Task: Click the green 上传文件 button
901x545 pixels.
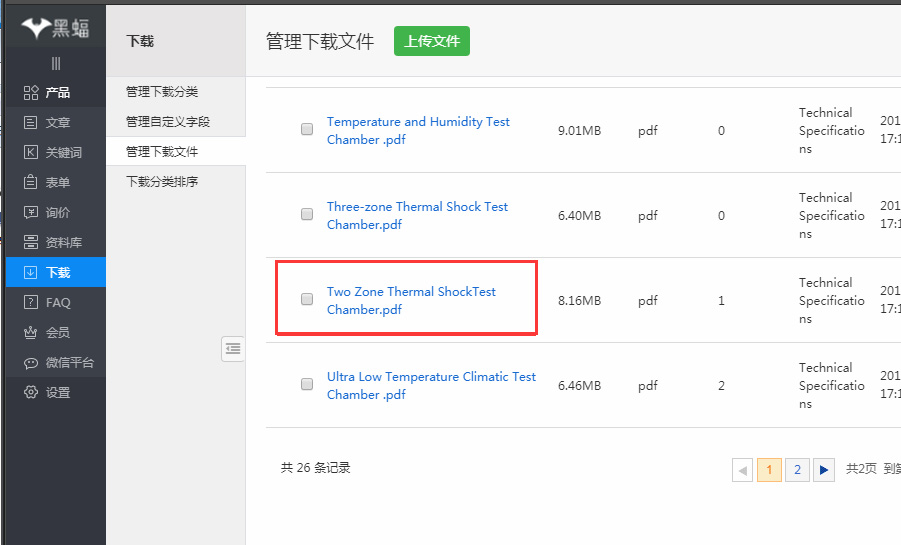Action: pyautogui.click(x=431, y=41)
